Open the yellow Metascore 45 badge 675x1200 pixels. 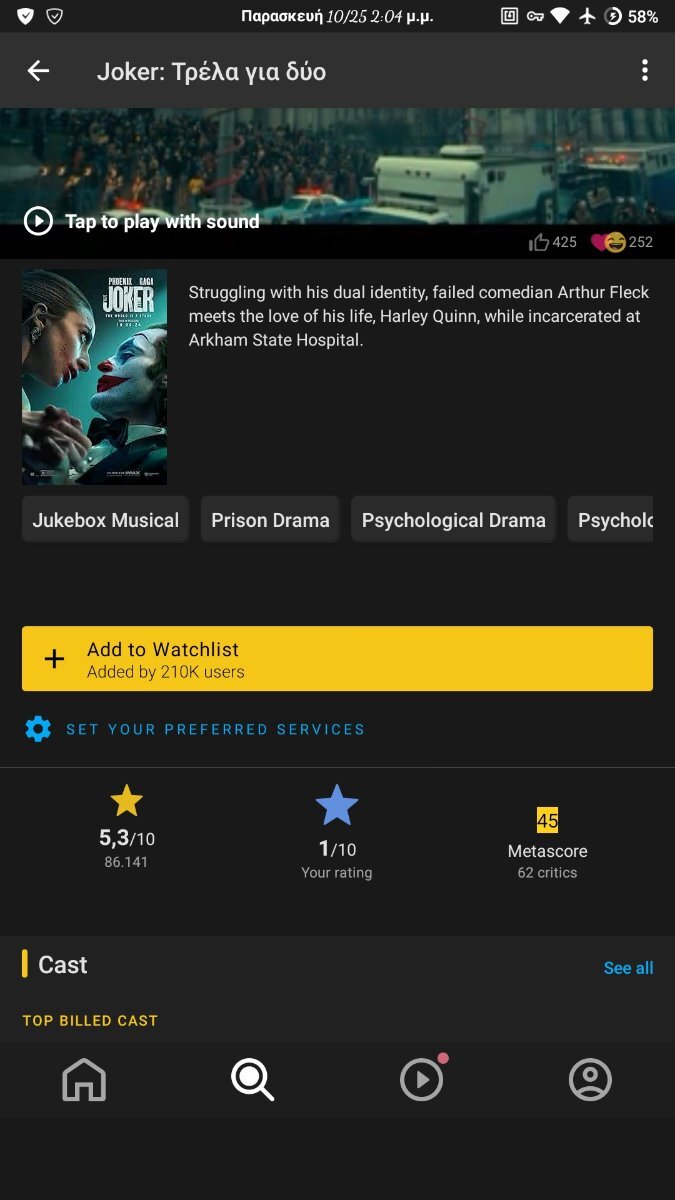tap(547, 821)
